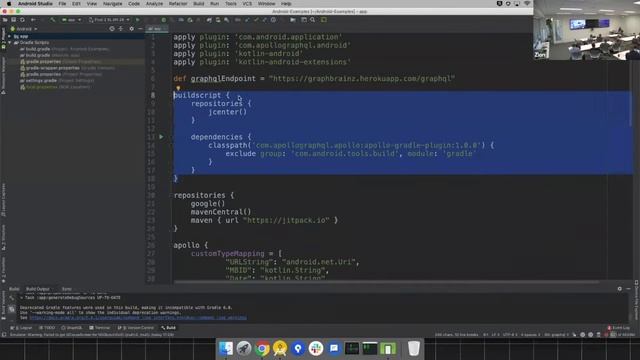Click the Collapse All icon in Project panel
This screenshot has width=640, height=360.
121,29
